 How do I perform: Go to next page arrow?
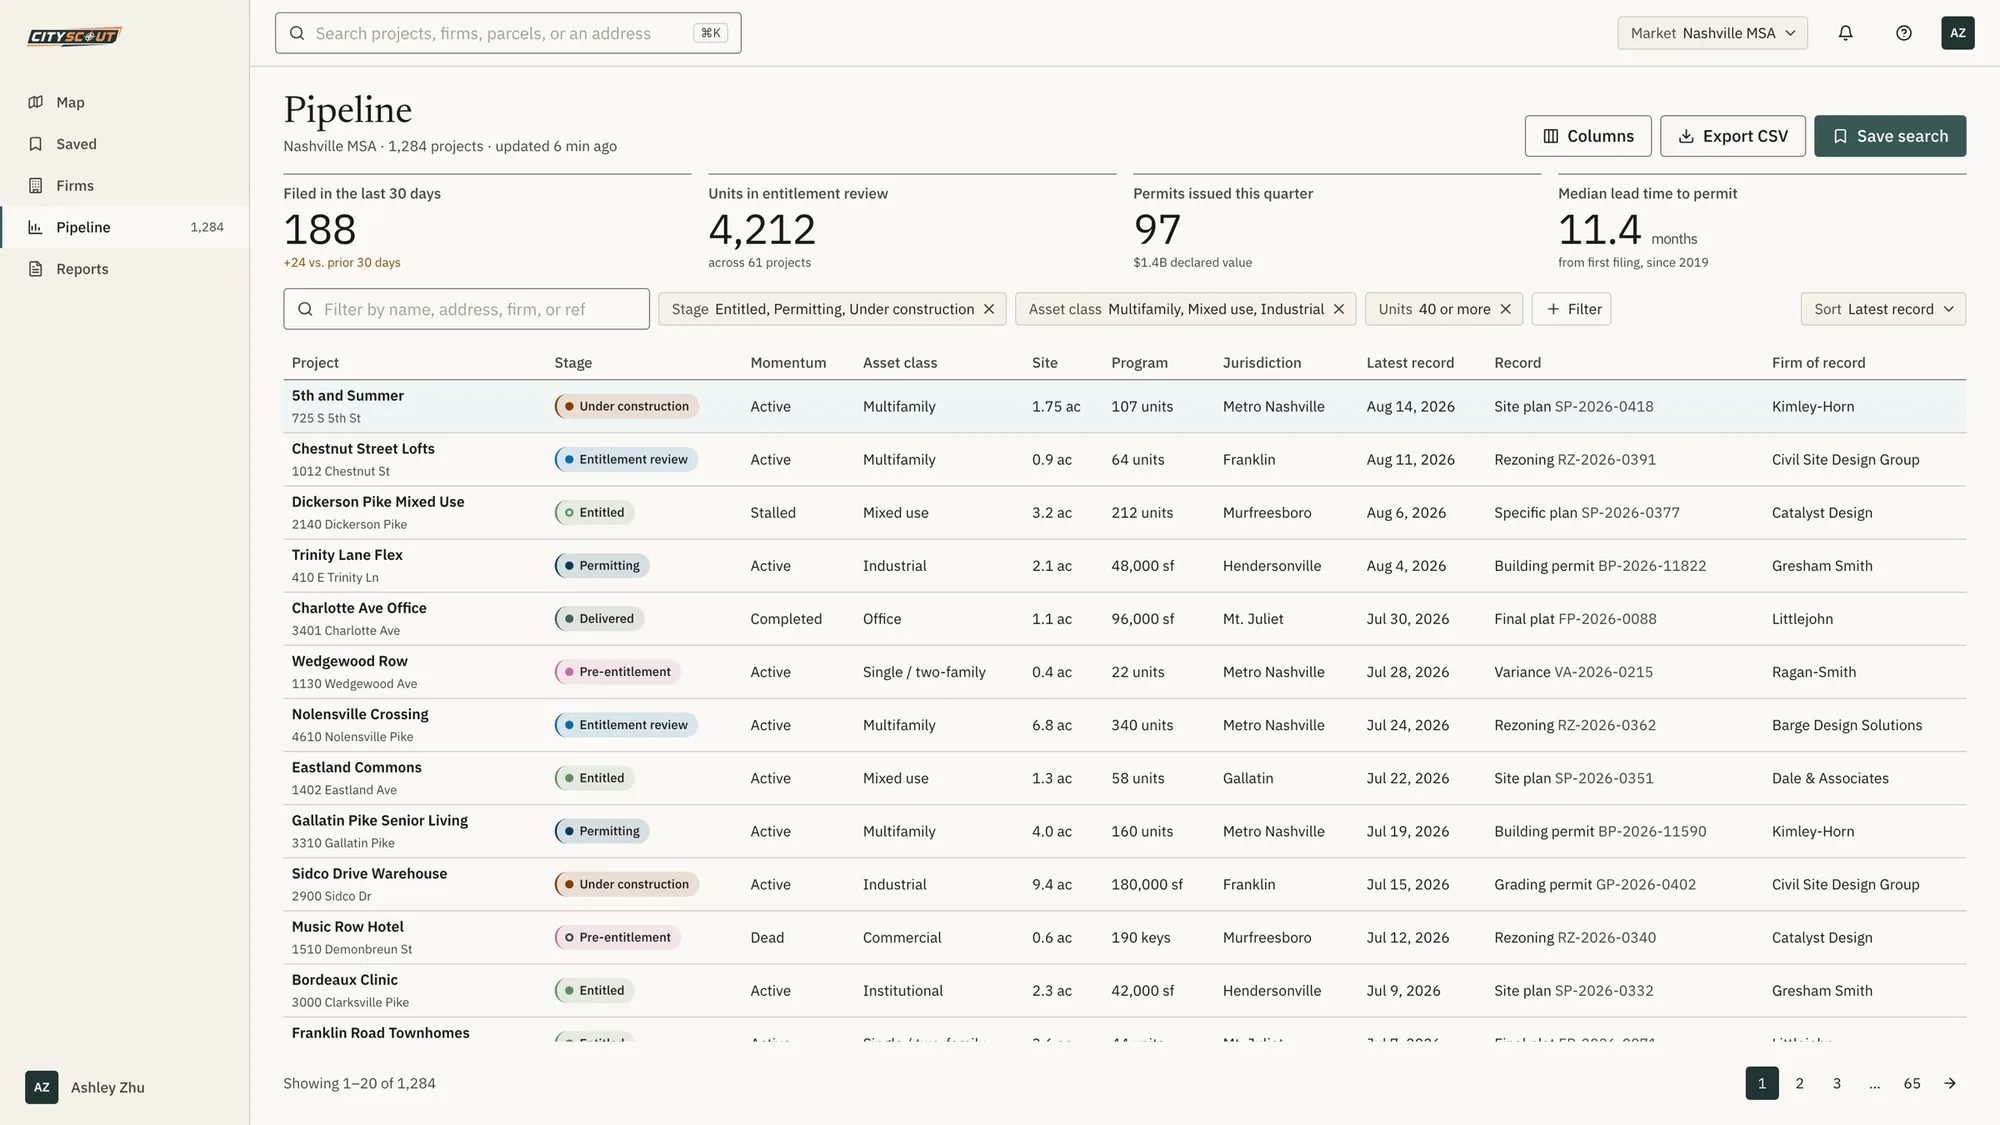pyautogui.click(x=1950, y=1083)
